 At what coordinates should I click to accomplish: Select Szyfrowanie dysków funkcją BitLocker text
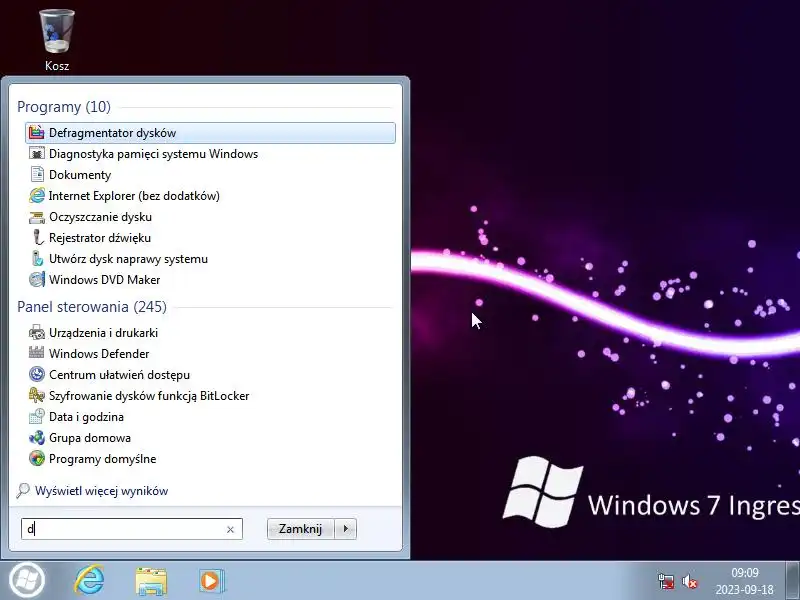tap(149, 396)
